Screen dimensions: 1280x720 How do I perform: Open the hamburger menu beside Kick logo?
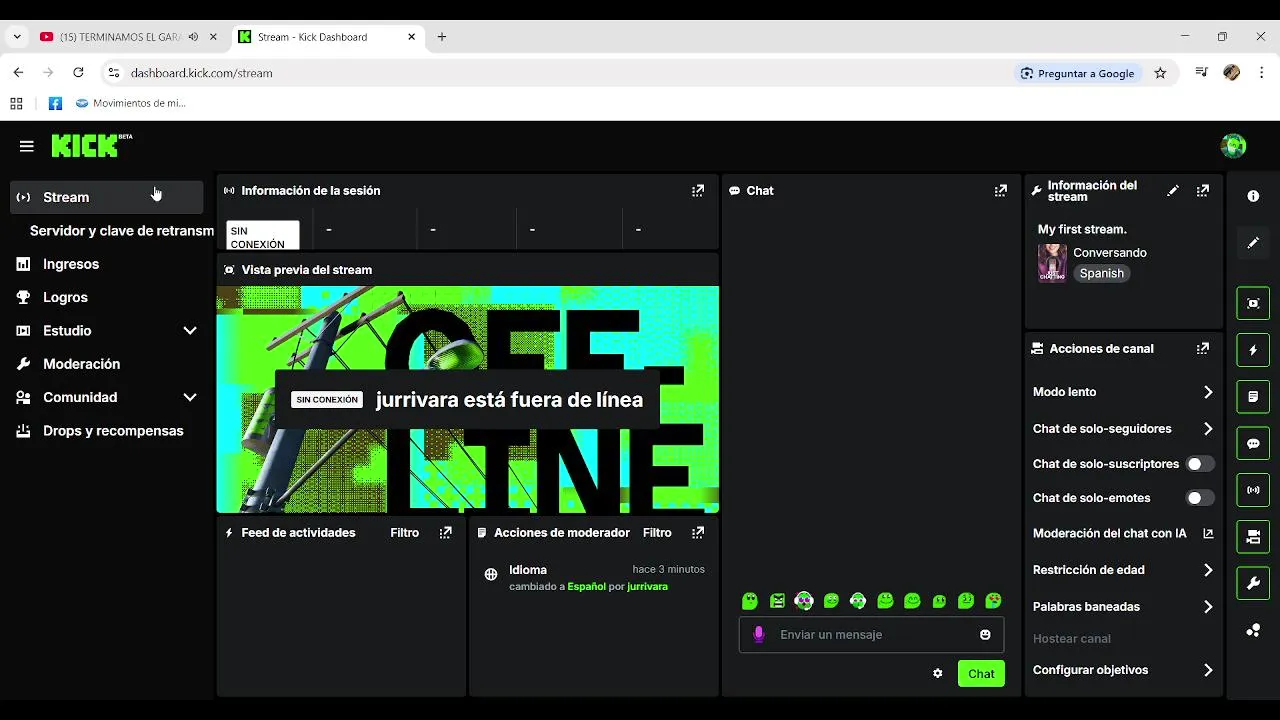pos(27,146)
